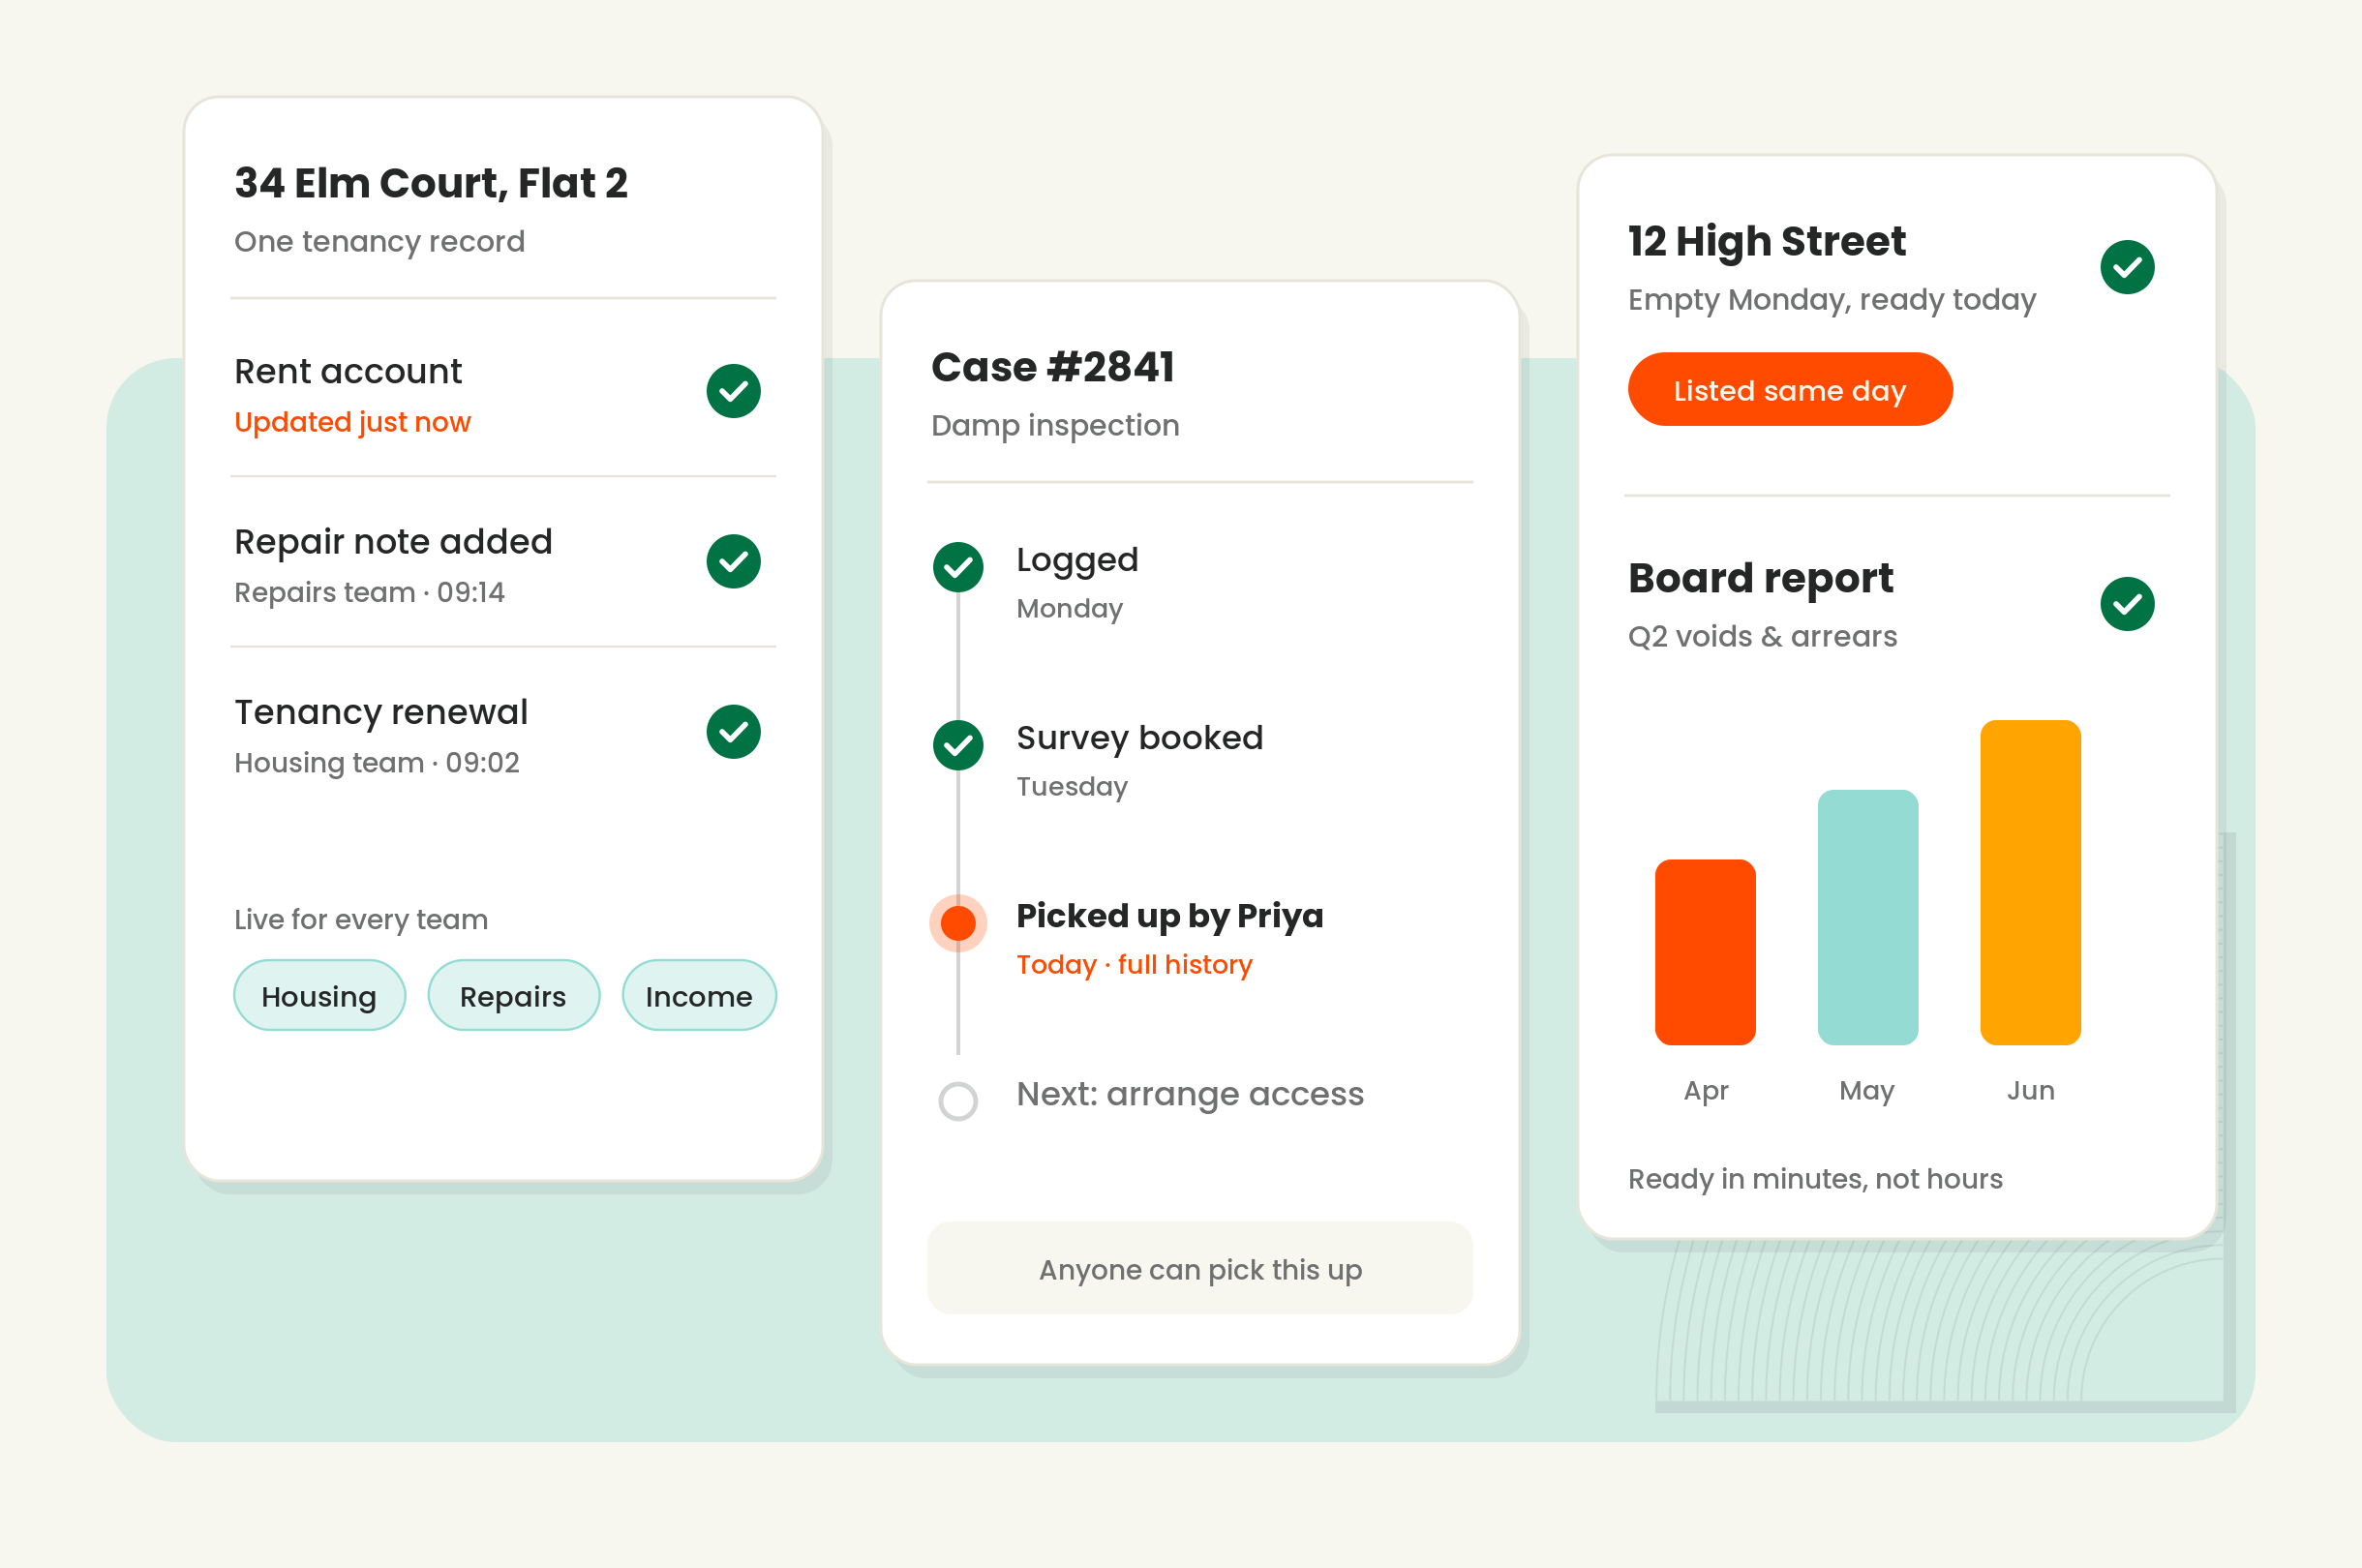The image size is (2362, 1568).
Task: Click the teal May bar in chart
Action: [x=1867, y=917]
